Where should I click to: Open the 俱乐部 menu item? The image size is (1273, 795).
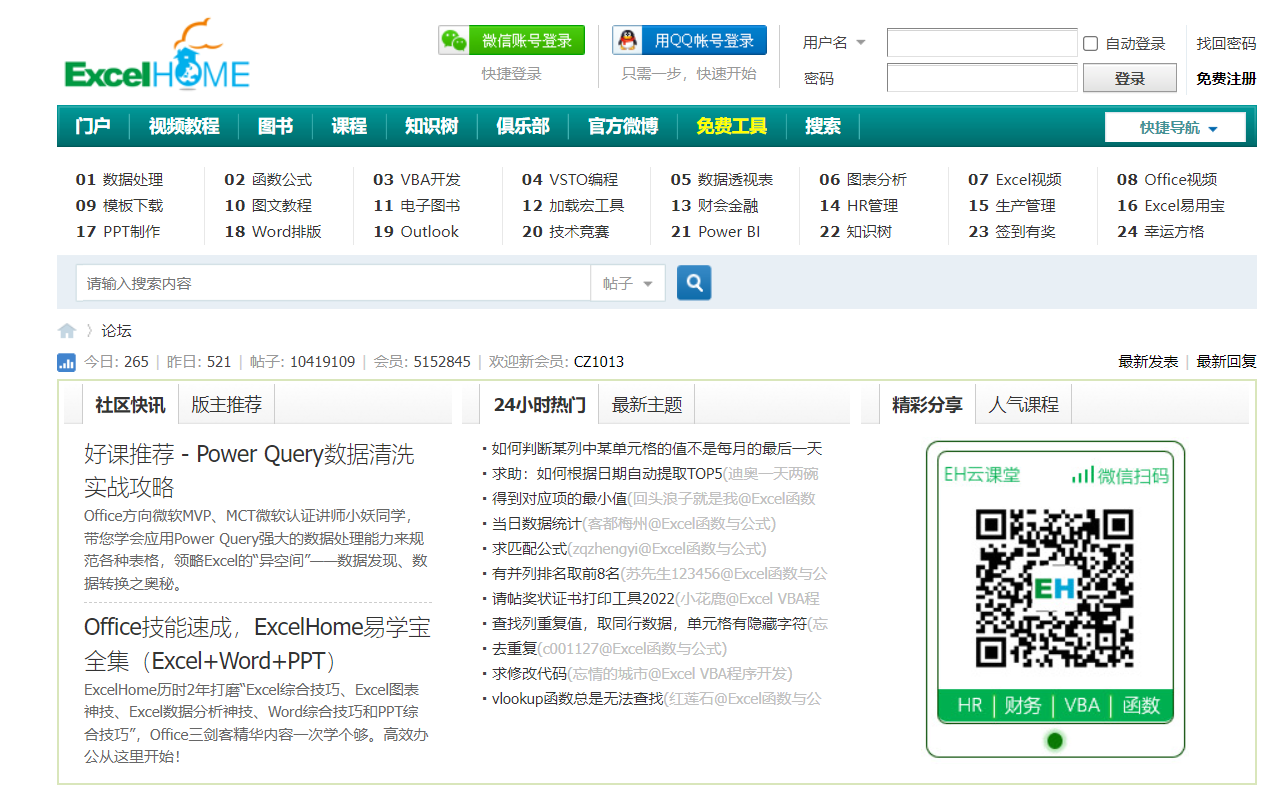(523, 126)
